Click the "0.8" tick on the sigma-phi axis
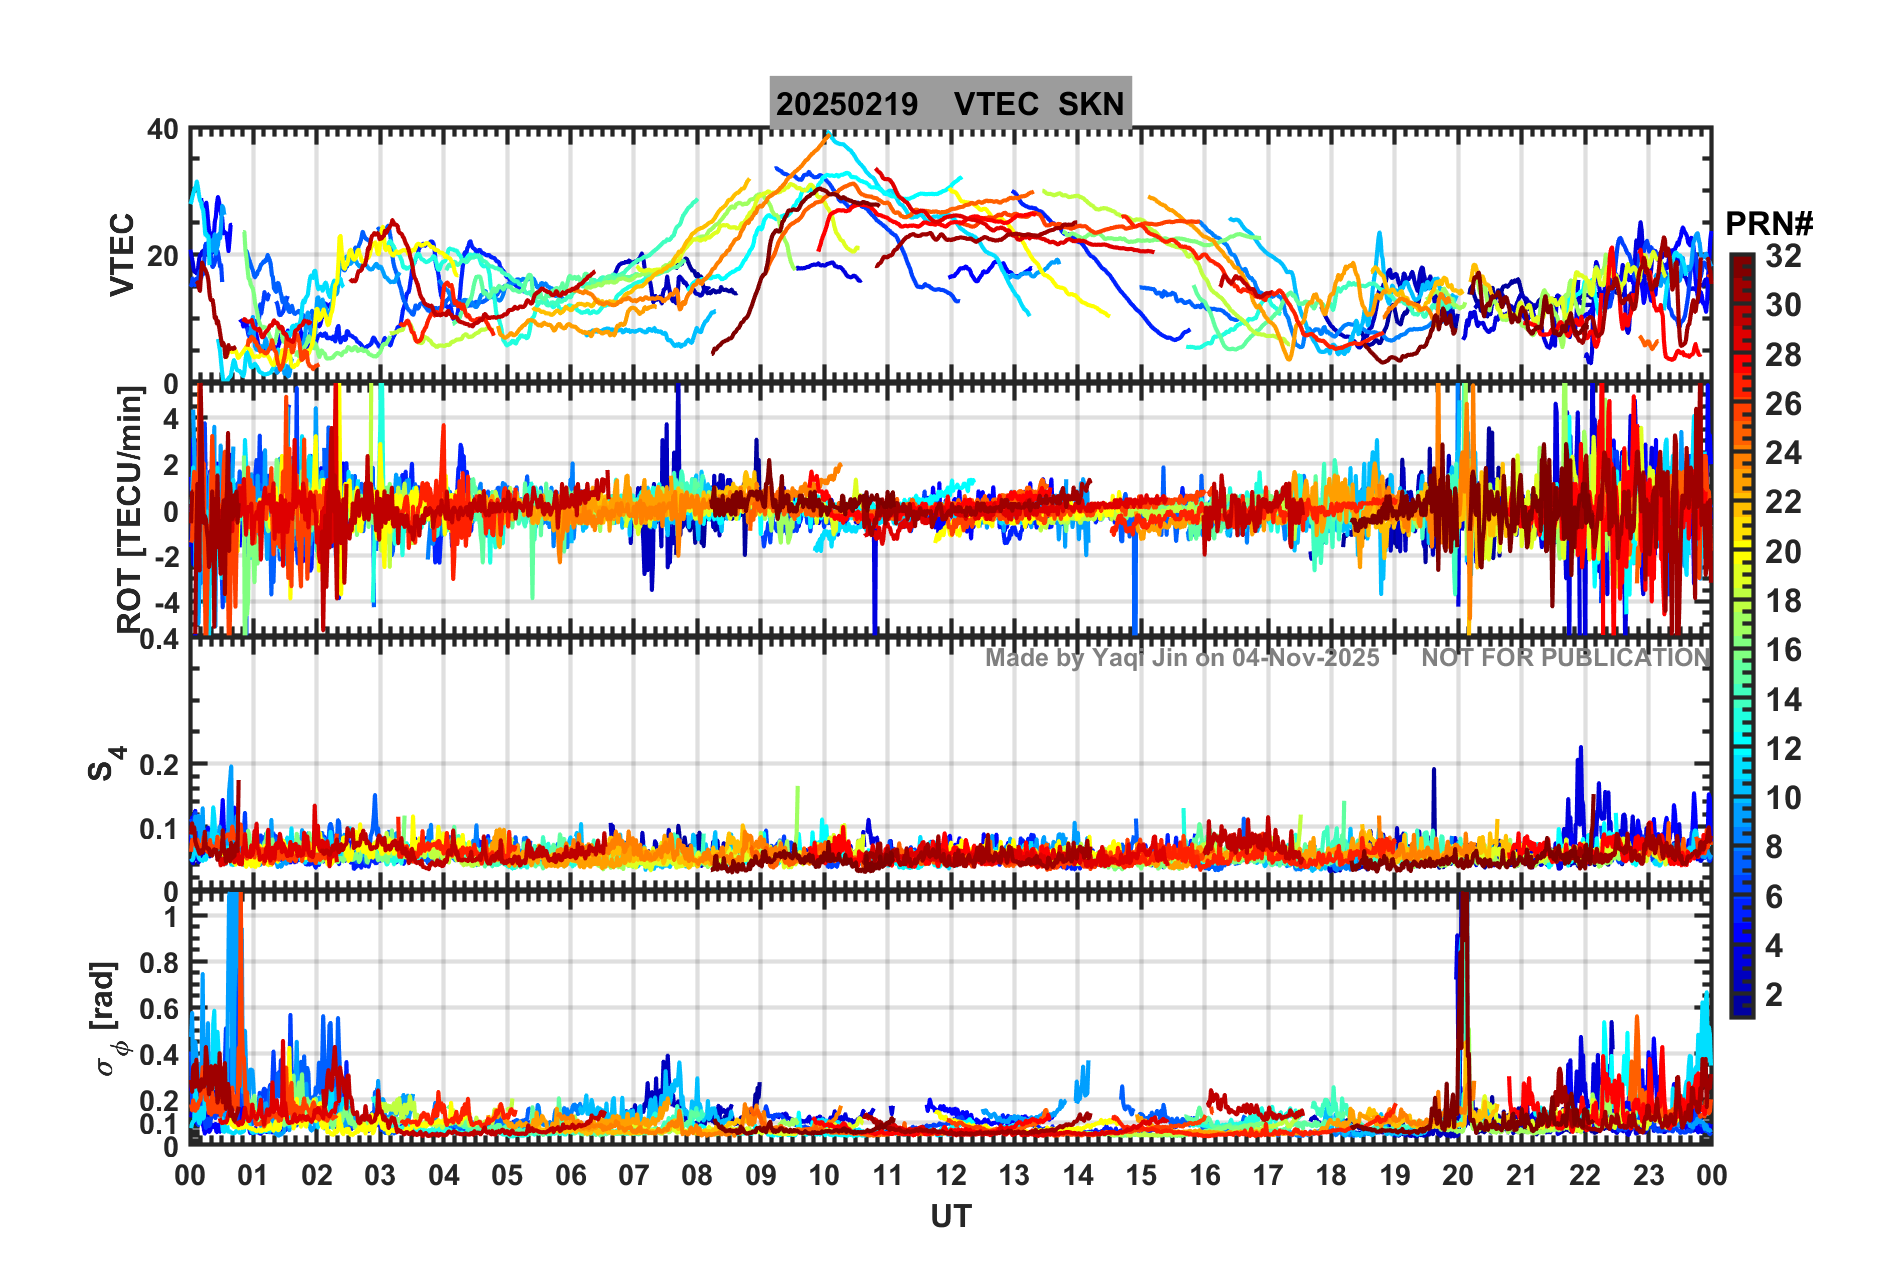 click(x=158, y=963)
